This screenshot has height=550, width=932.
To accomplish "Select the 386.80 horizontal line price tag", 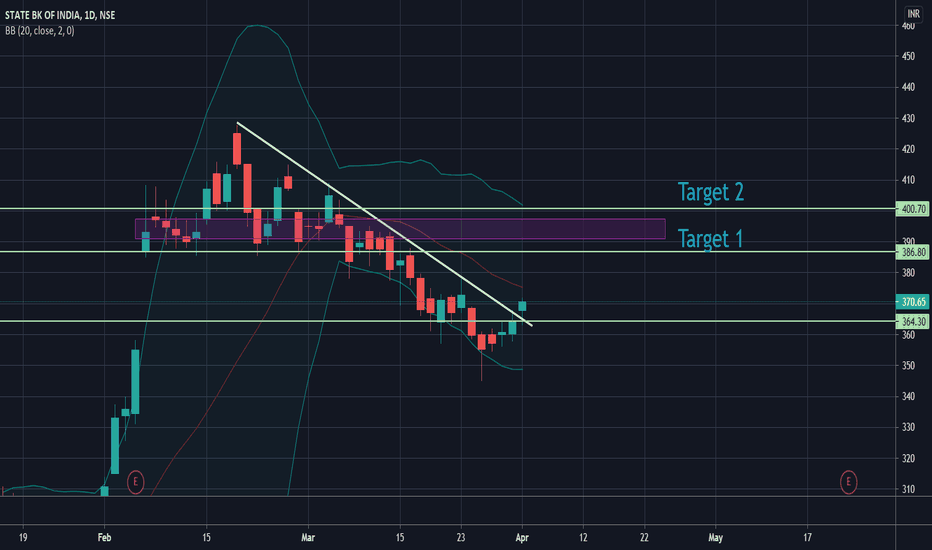I will tap(913, 252).
